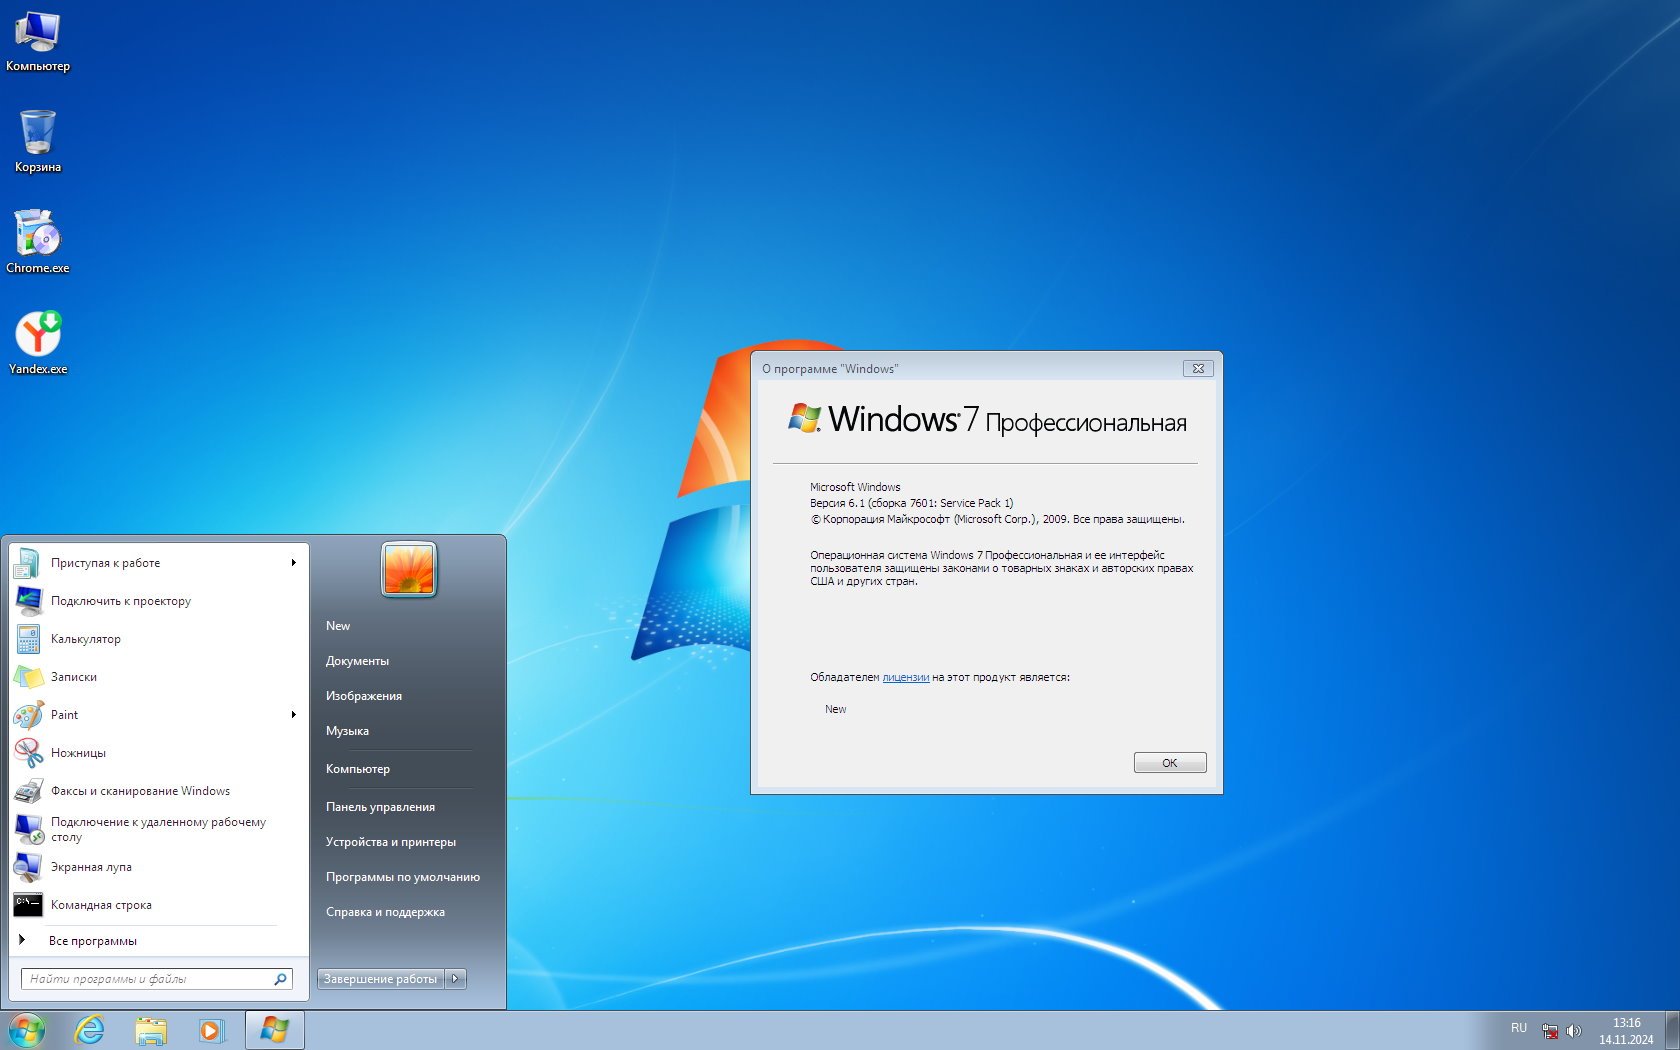Open the Компьютер desktop icon
This screenshot has width=1680, height=1050.
(37, 42)
